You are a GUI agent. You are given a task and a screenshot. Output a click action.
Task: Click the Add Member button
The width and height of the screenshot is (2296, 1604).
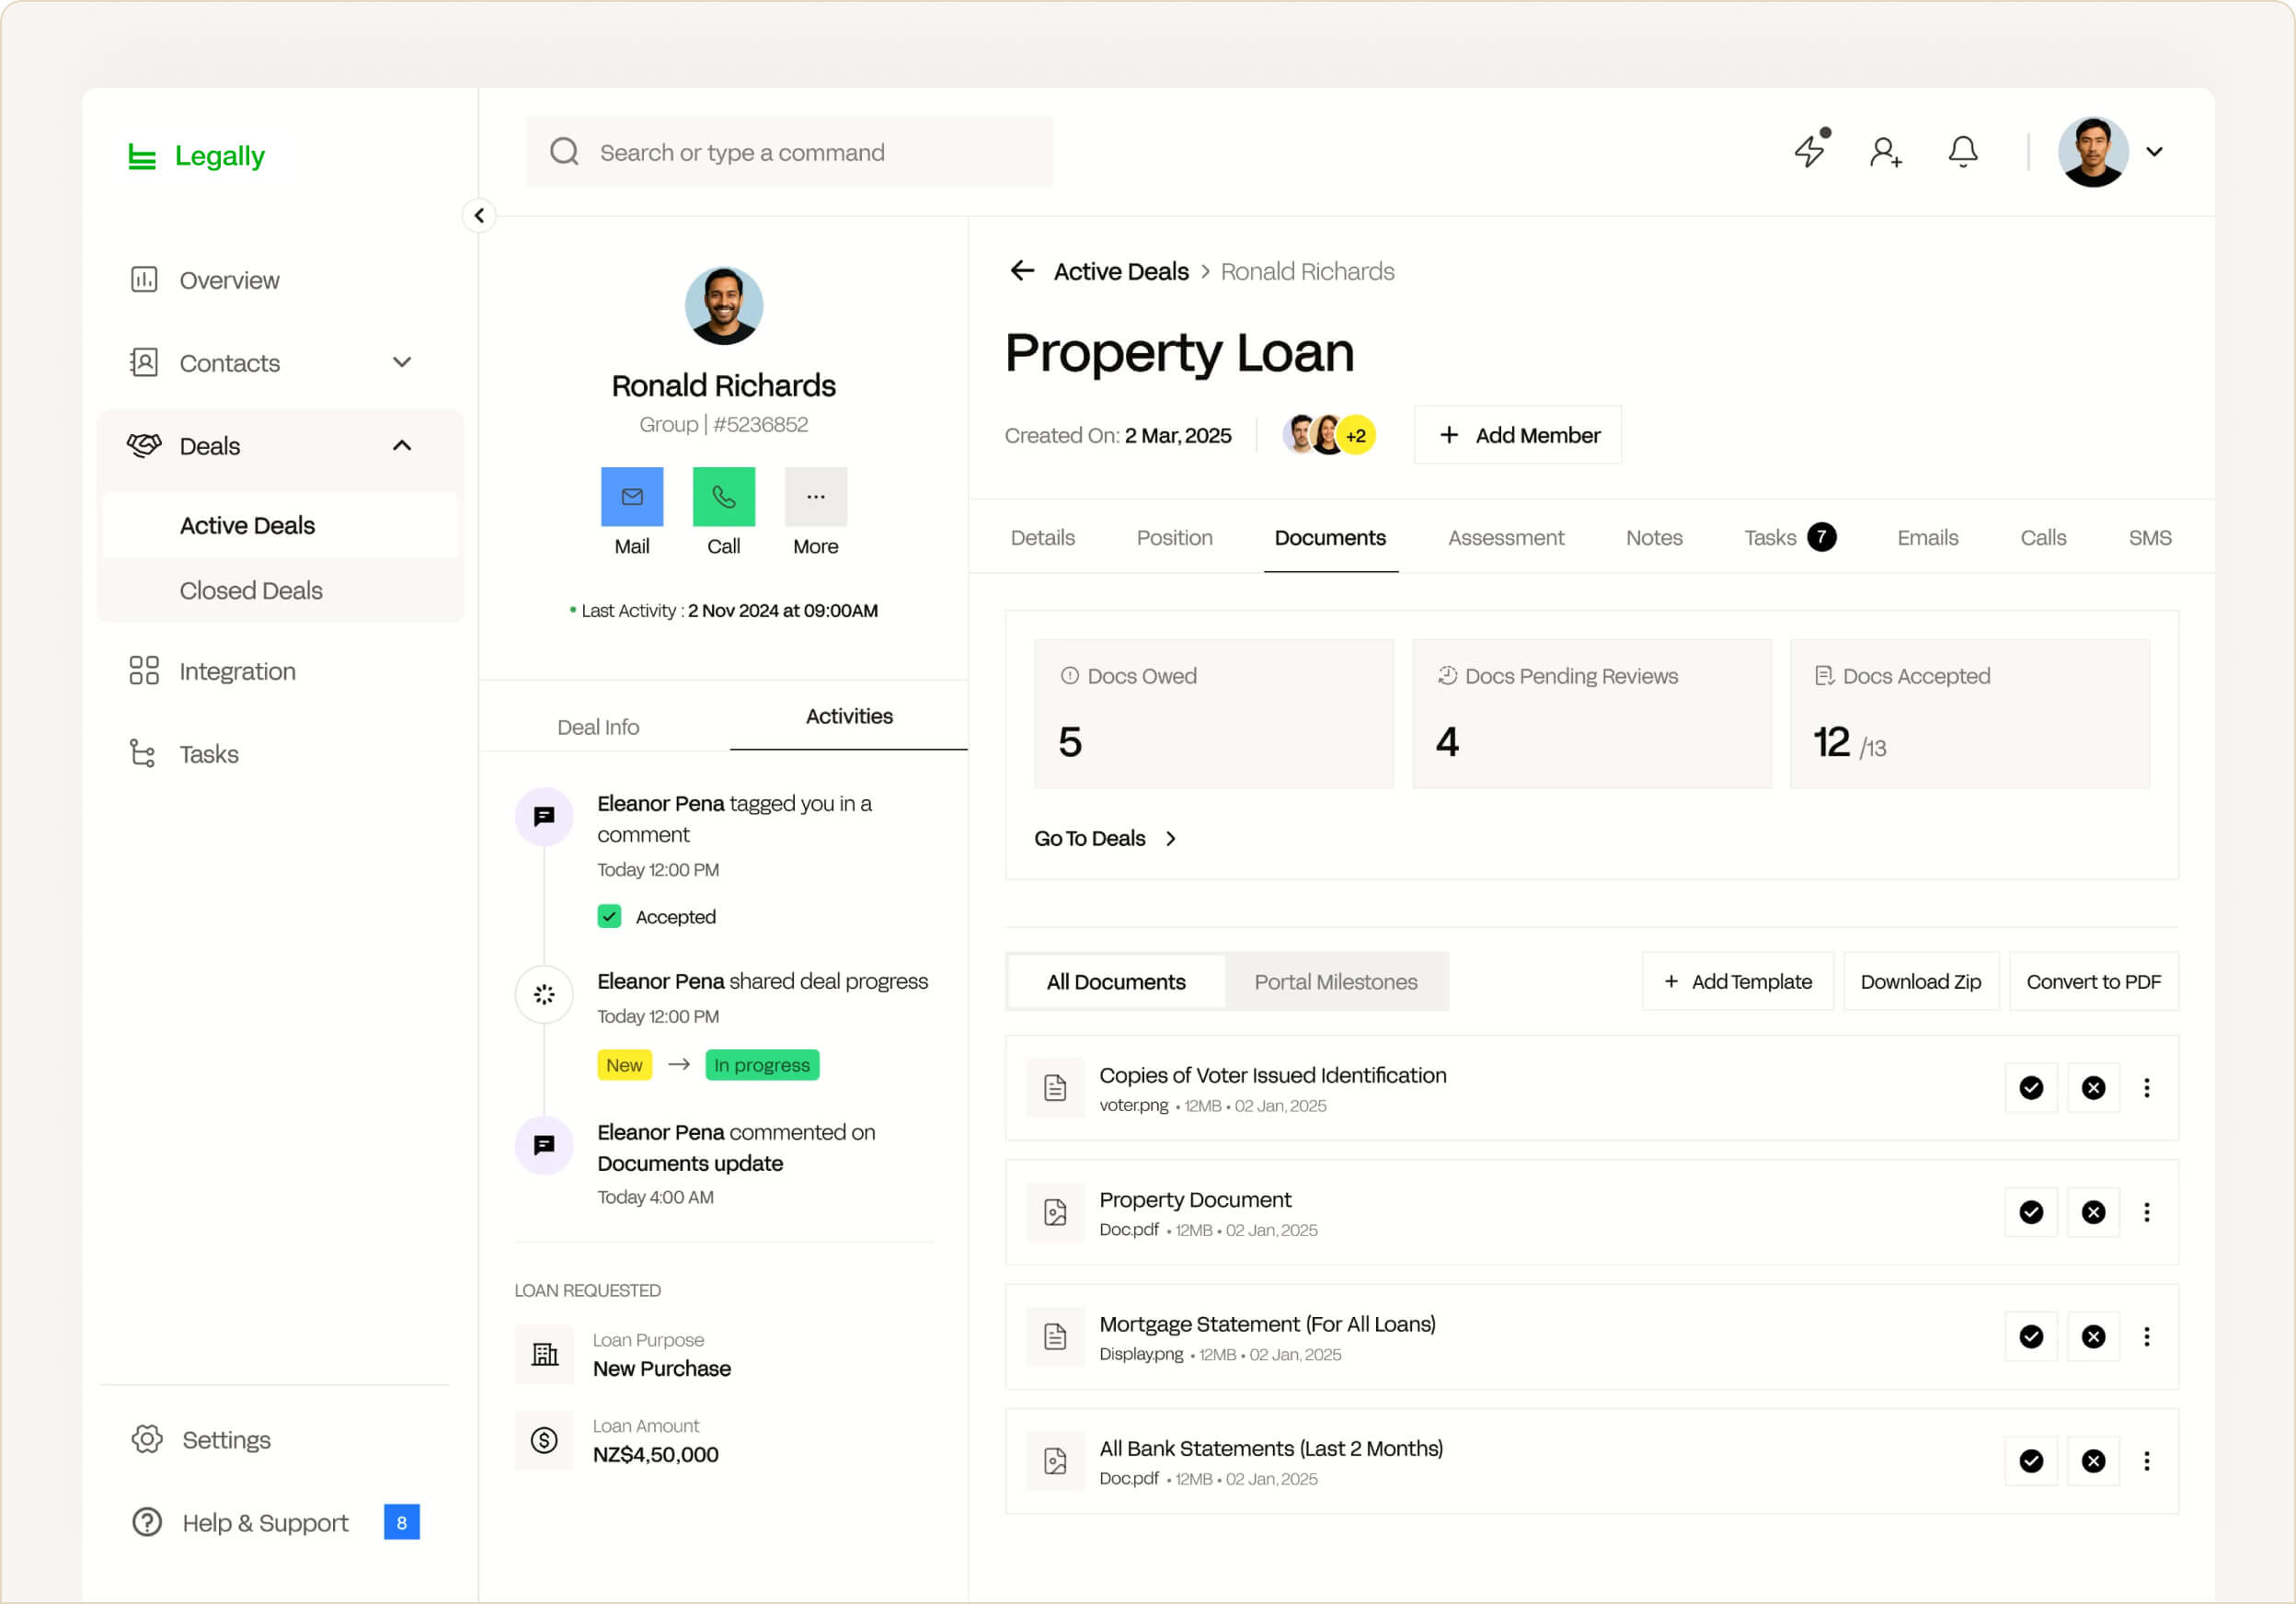tap(1518, 435)
